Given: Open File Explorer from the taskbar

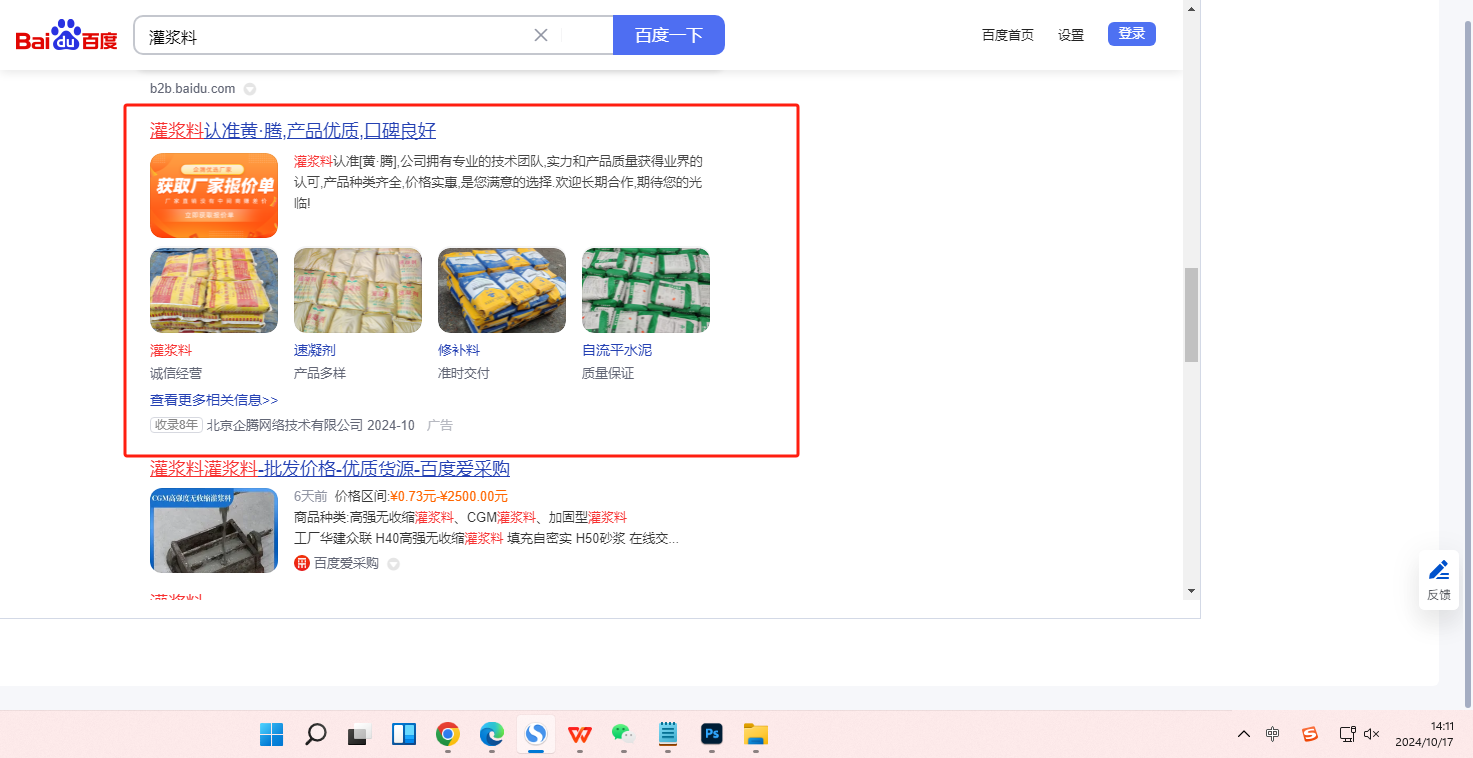Looking at the screenshot, I should pyautogui.click(x=756, y=735).
